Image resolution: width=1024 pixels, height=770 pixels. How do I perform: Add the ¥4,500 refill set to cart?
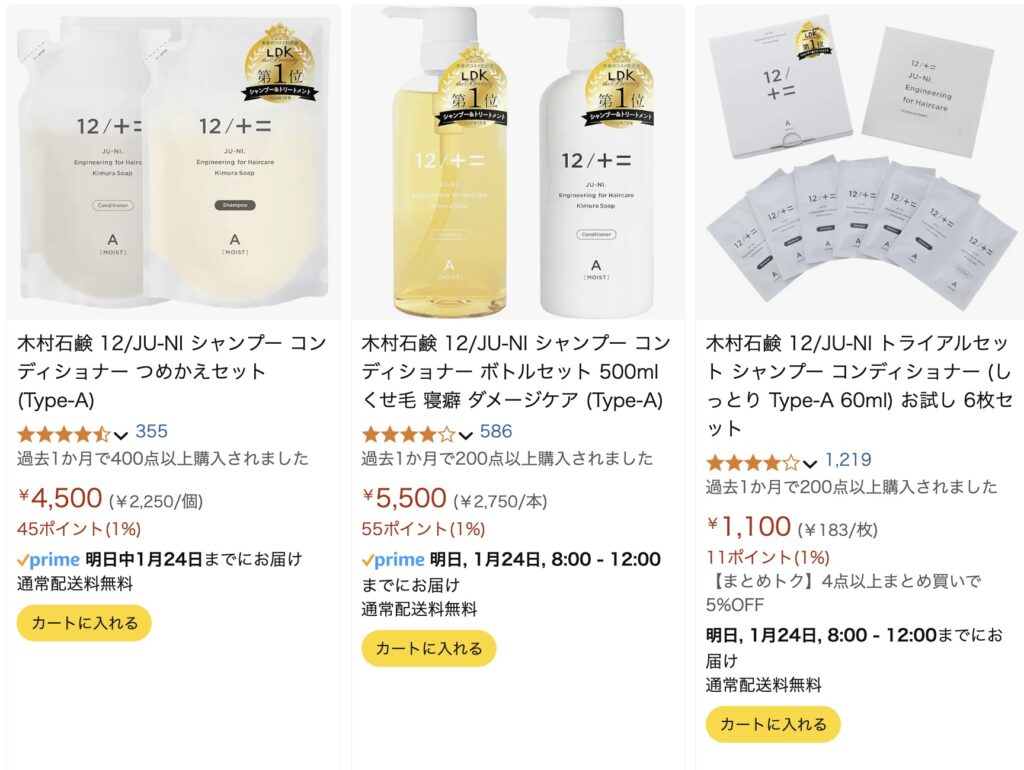(84, 623)
